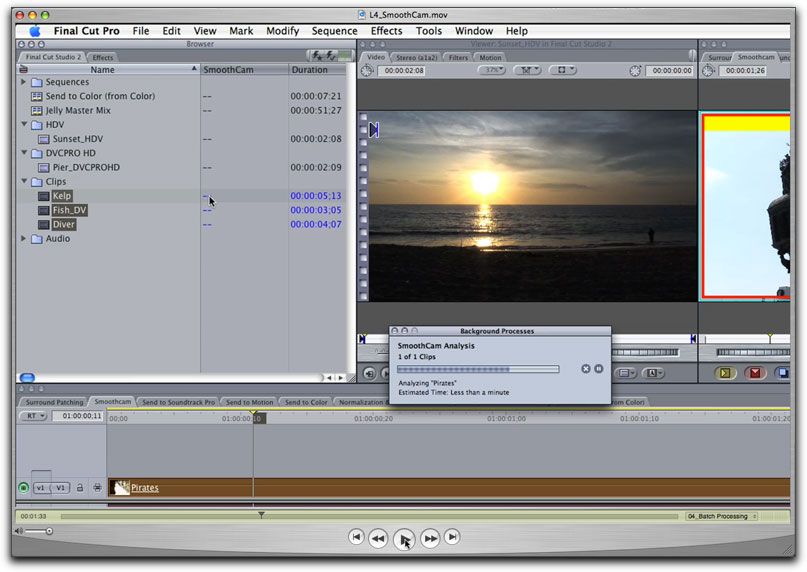Click the V1 auto select toggle icon
807x572 pixels.
click(97, 488)
